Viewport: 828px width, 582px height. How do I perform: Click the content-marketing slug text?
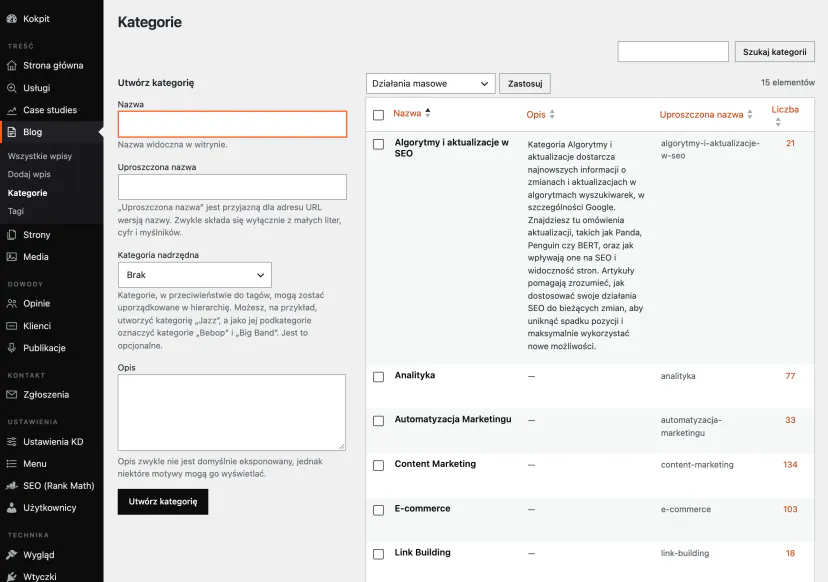click(697, 465)
